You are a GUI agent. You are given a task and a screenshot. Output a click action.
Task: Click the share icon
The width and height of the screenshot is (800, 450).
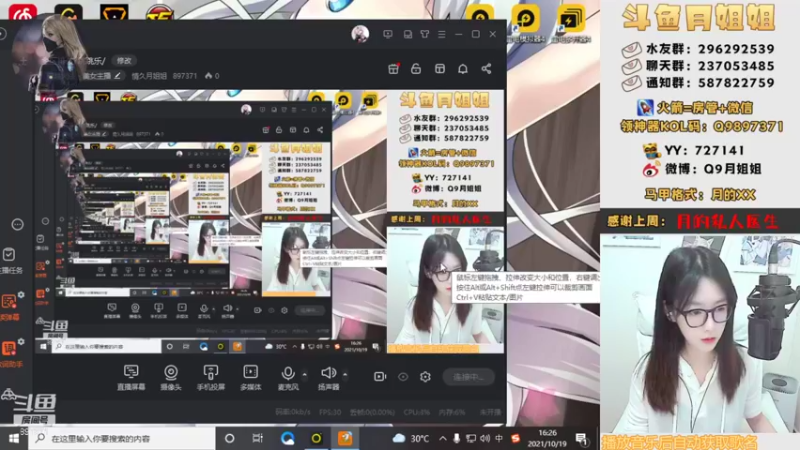pyautogui.click(x=486, y=68)
